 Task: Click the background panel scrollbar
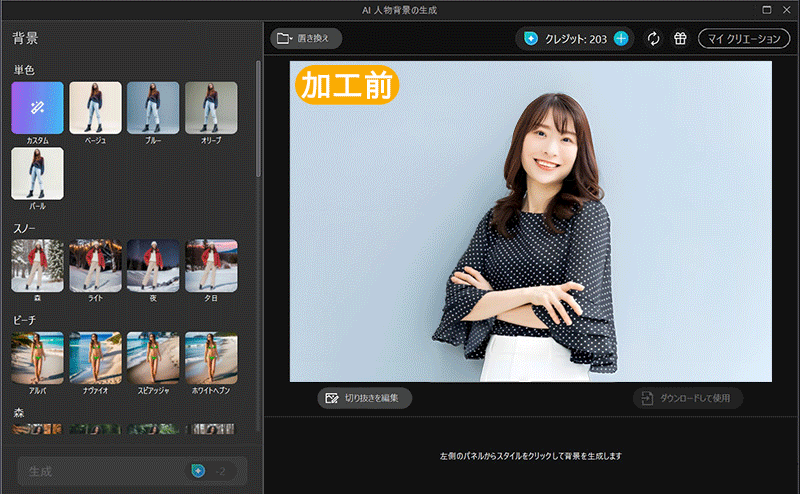tap(259, 119)
